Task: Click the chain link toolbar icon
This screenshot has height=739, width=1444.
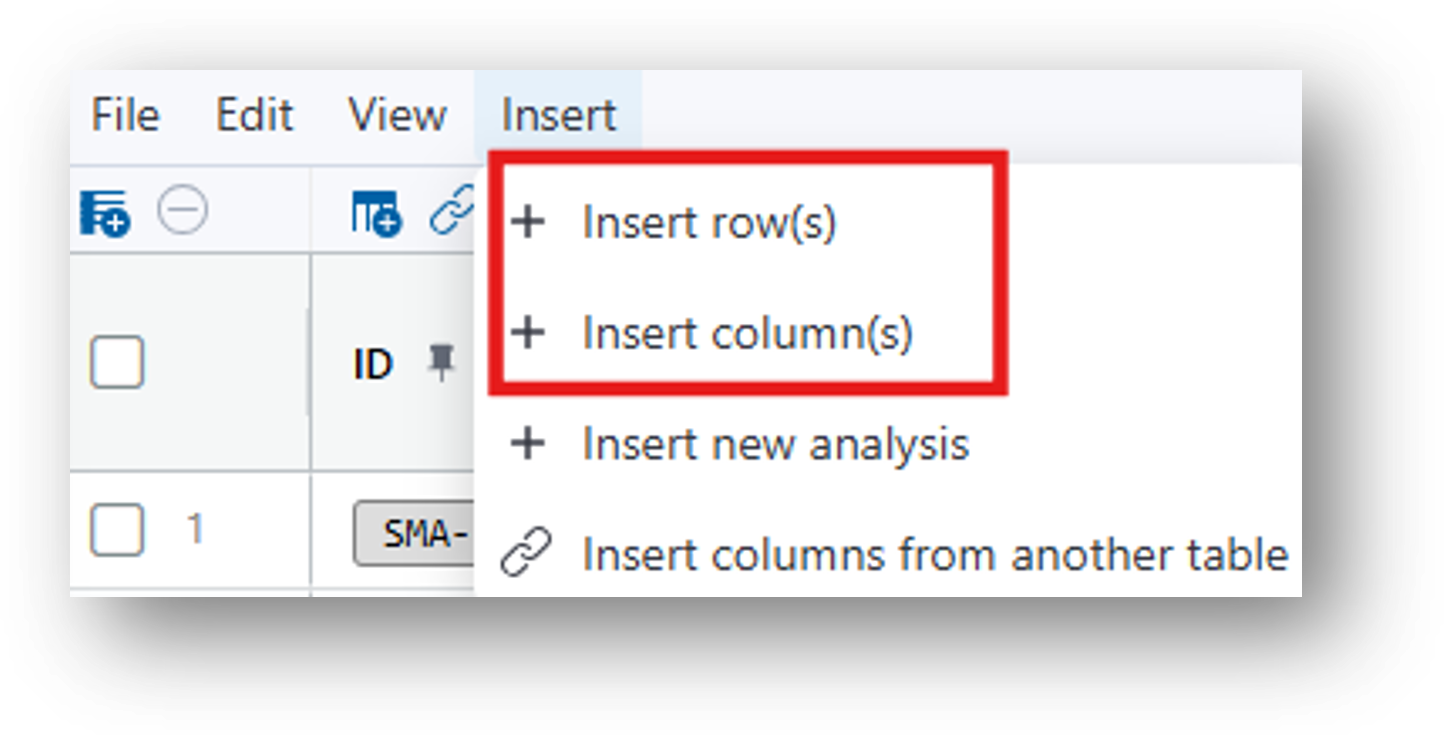Action: click(451, 213)
